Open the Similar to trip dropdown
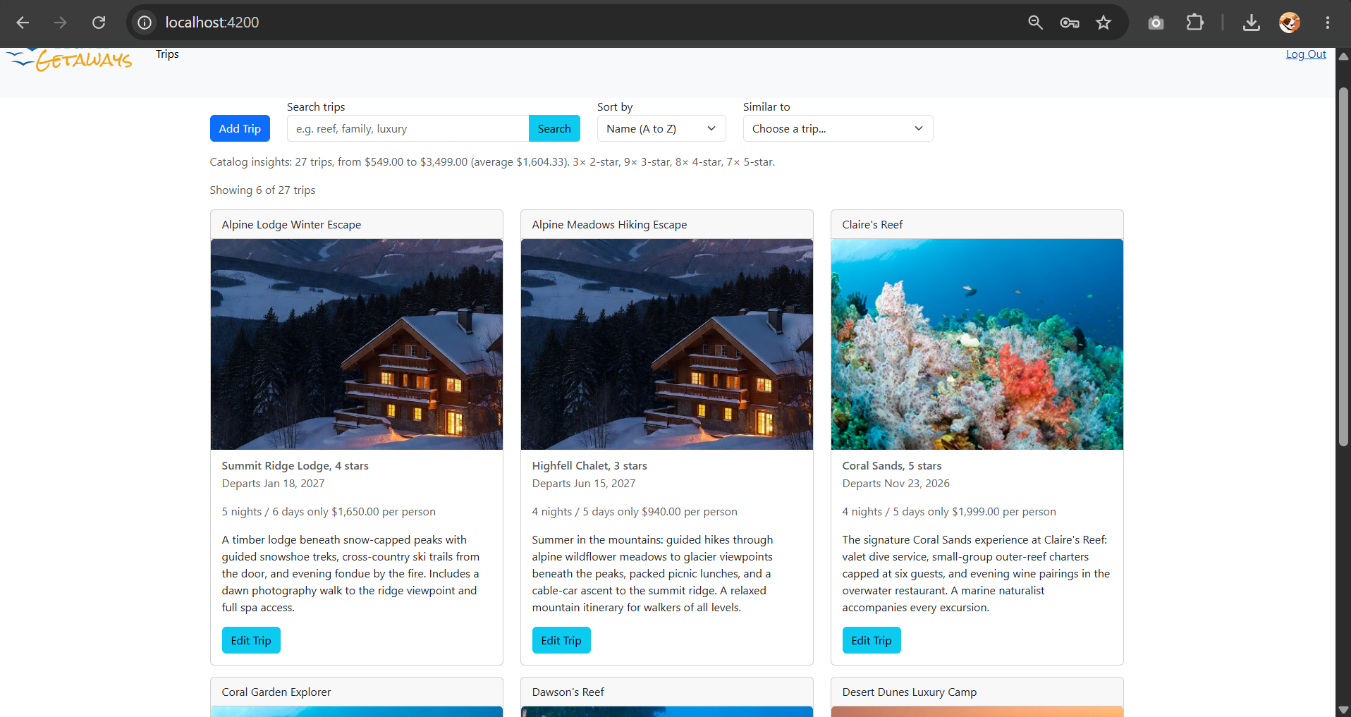 [x=838, y=128]
